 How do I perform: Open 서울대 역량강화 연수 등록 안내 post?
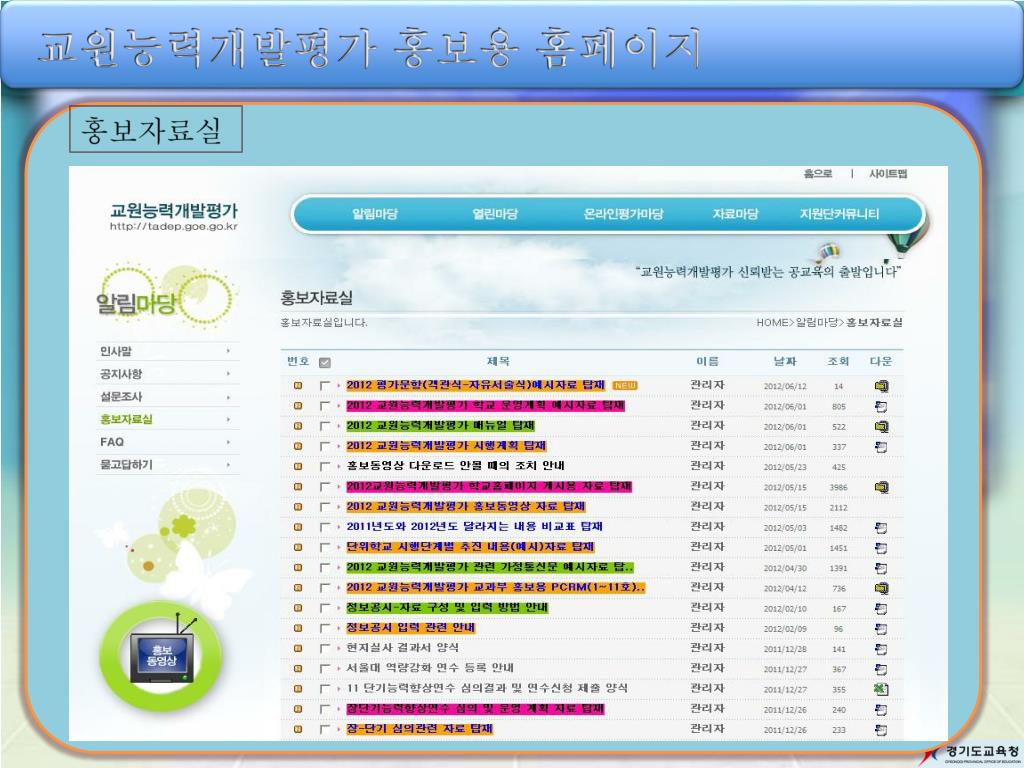click(x=430, y=668)
